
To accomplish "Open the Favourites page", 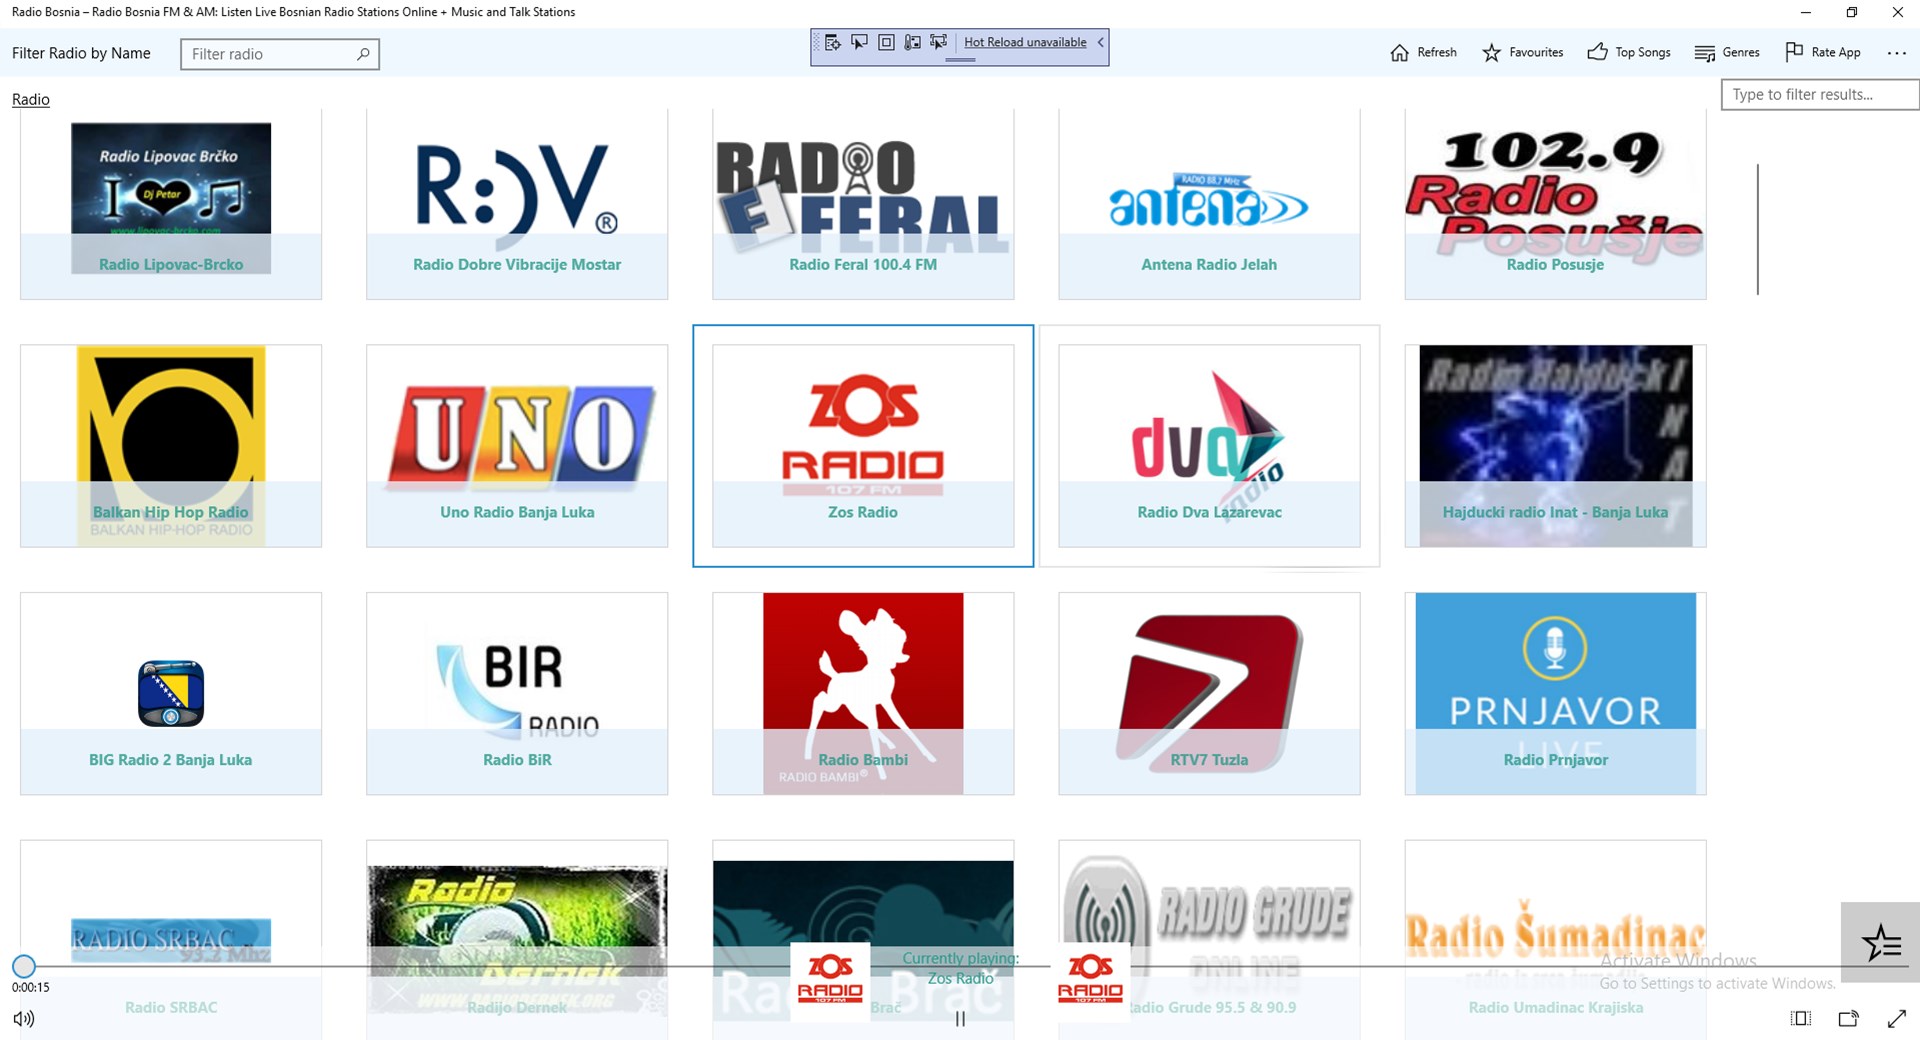I will tap(1522, 52).
